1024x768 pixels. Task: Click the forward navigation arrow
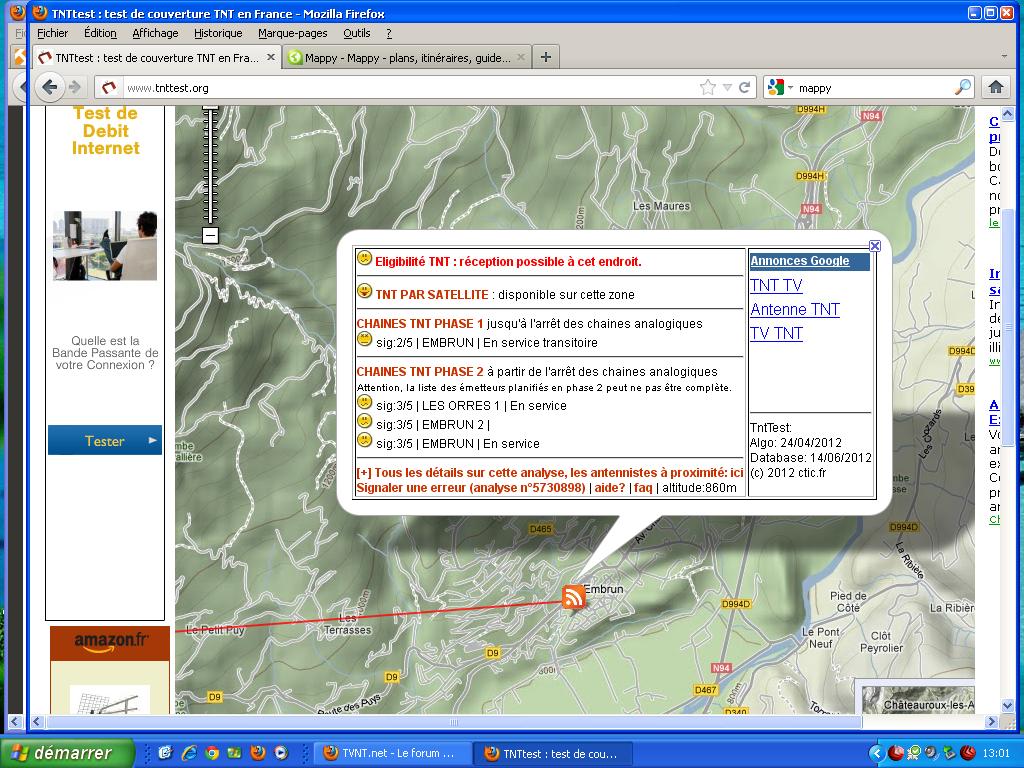pyautogui.click(x=75, y=87)
